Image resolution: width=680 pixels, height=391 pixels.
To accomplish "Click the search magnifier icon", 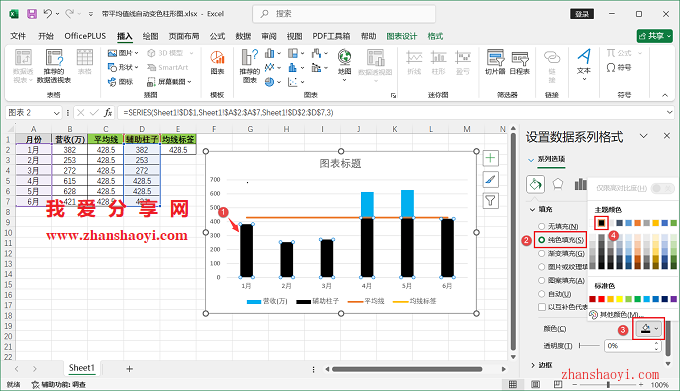I will (264, 14).
